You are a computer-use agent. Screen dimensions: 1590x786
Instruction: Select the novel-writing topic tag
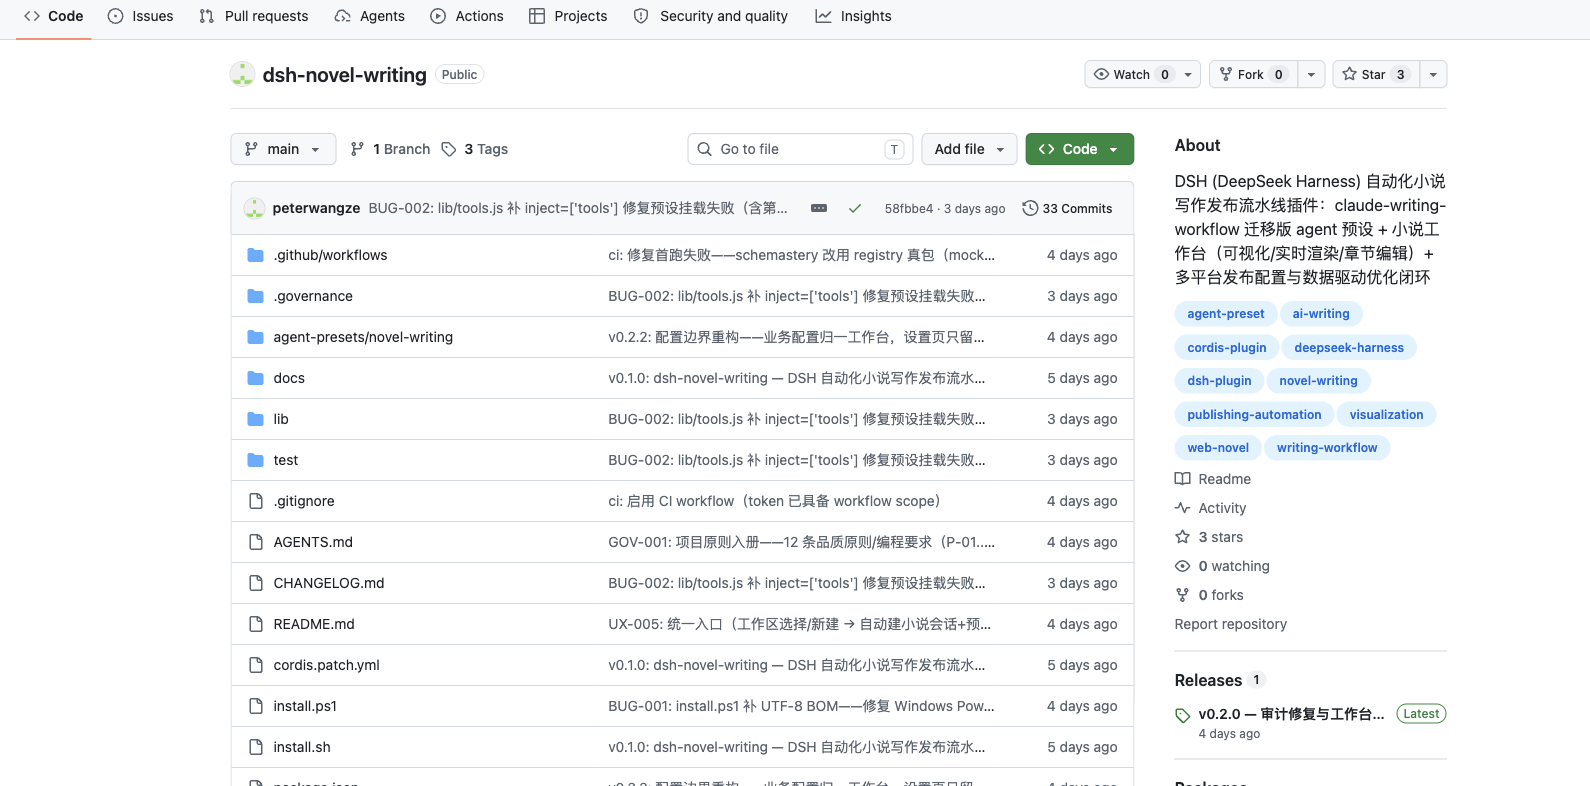[1318, 381]
